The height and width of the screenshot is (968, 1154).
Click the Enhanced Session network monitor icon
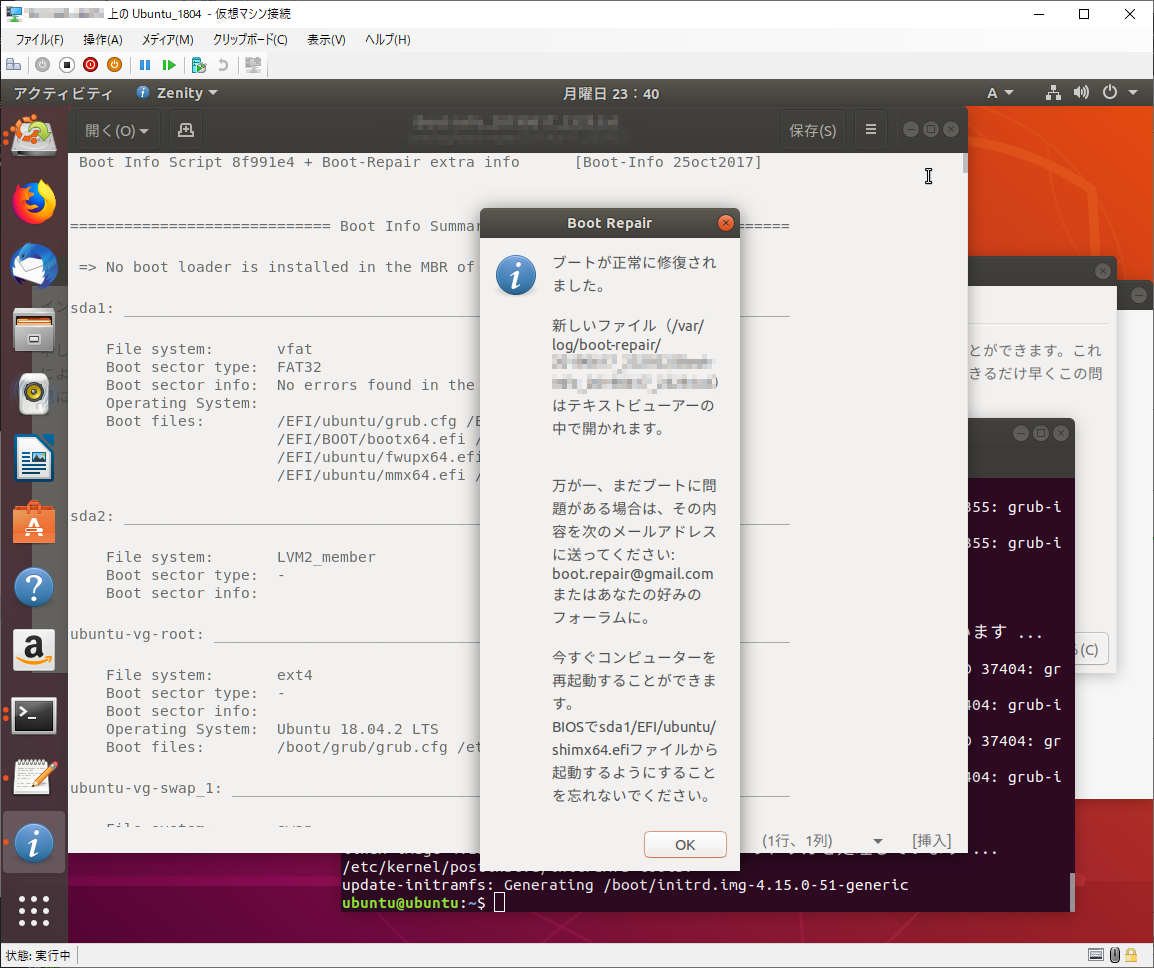coord(253,65)
